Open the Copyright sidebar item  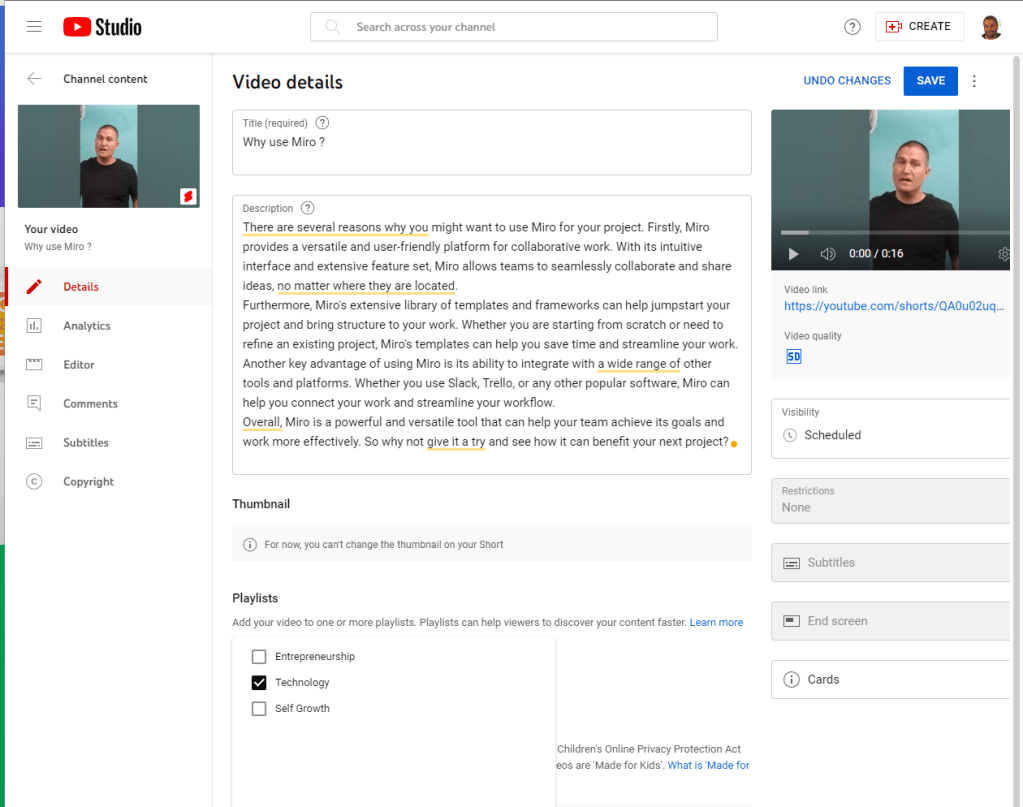click(108, 481)
